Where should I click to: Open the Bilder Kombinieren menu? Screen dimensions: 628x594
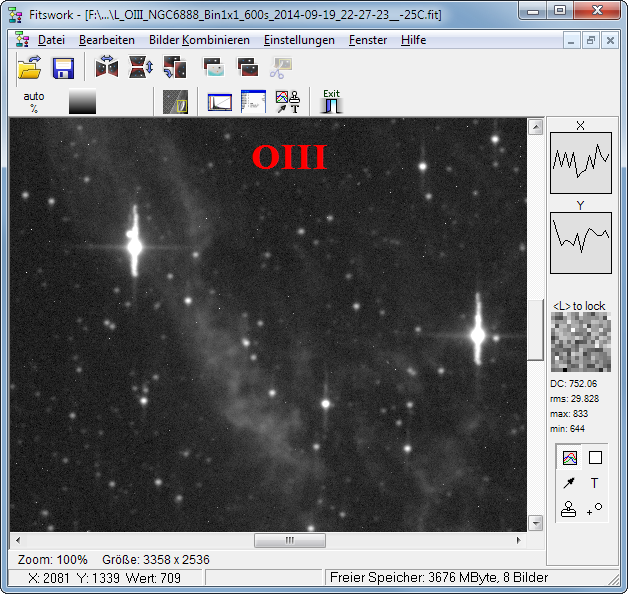(x=199, y=40)
